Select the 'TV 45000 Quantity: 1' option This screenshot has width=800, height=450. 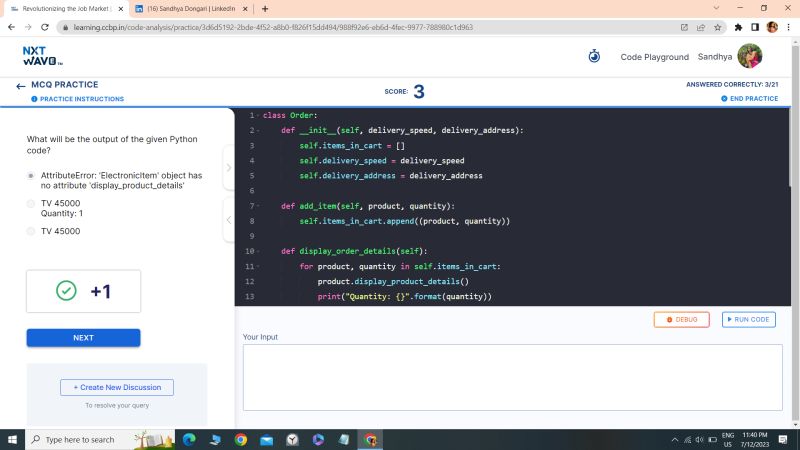[31, 203]
